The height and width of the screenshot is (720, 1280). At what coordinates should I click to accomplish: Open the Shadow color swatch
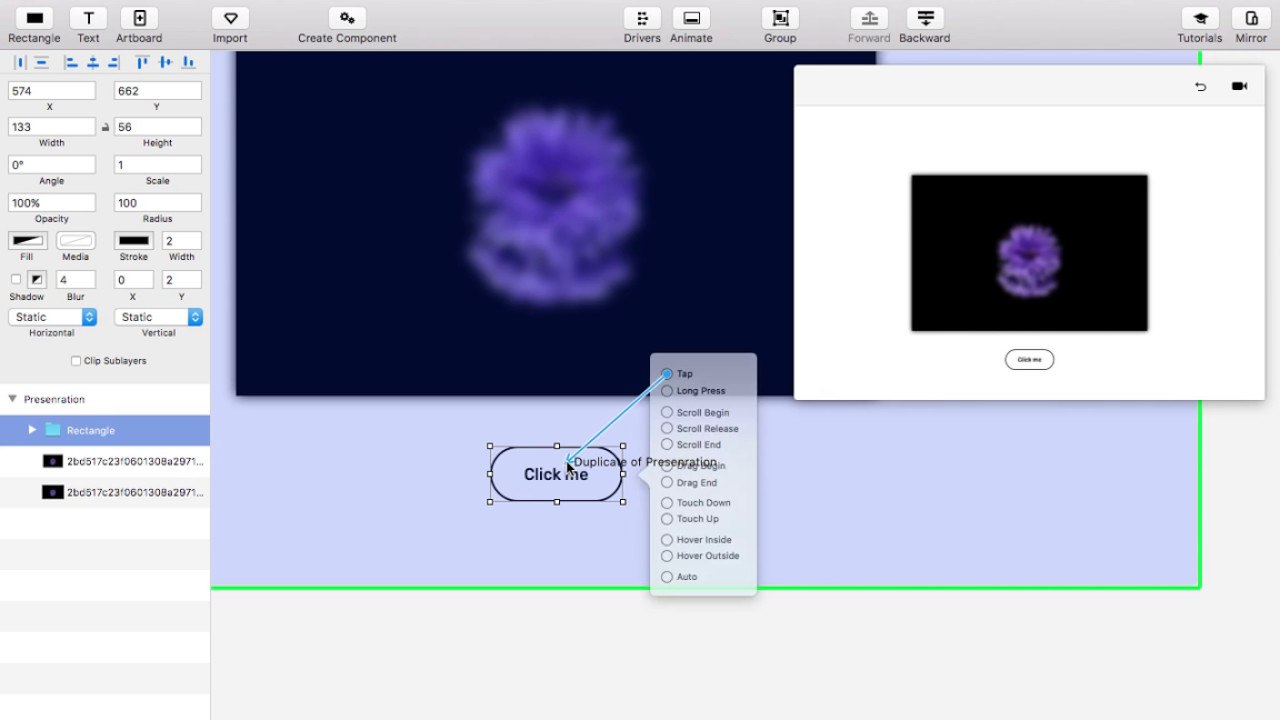37,279
